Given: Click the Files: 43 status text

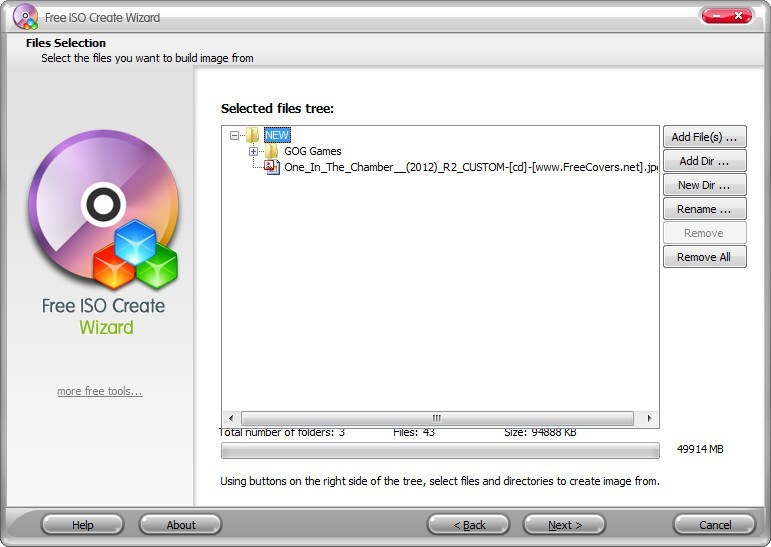Looking at the screenshot, I should coord(414,432).
